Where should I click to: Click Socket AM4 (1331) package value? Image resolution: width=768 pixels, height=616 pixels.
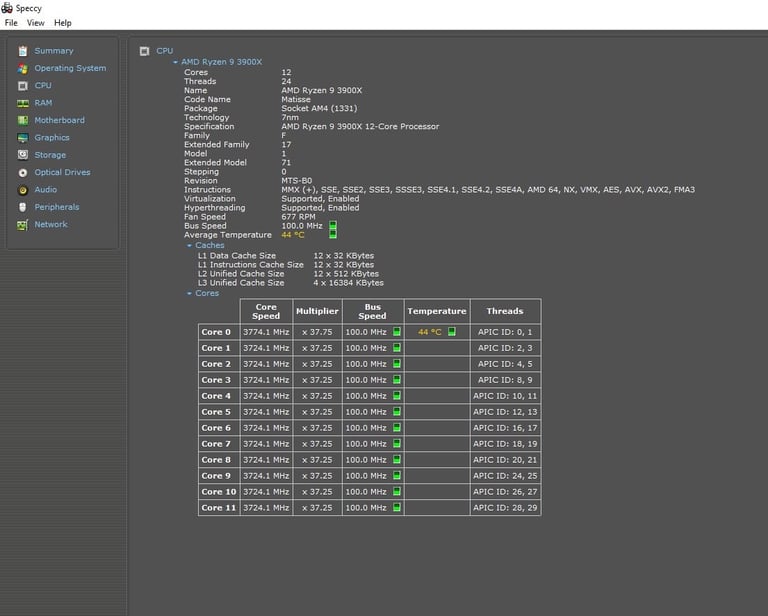pos(319,108)
